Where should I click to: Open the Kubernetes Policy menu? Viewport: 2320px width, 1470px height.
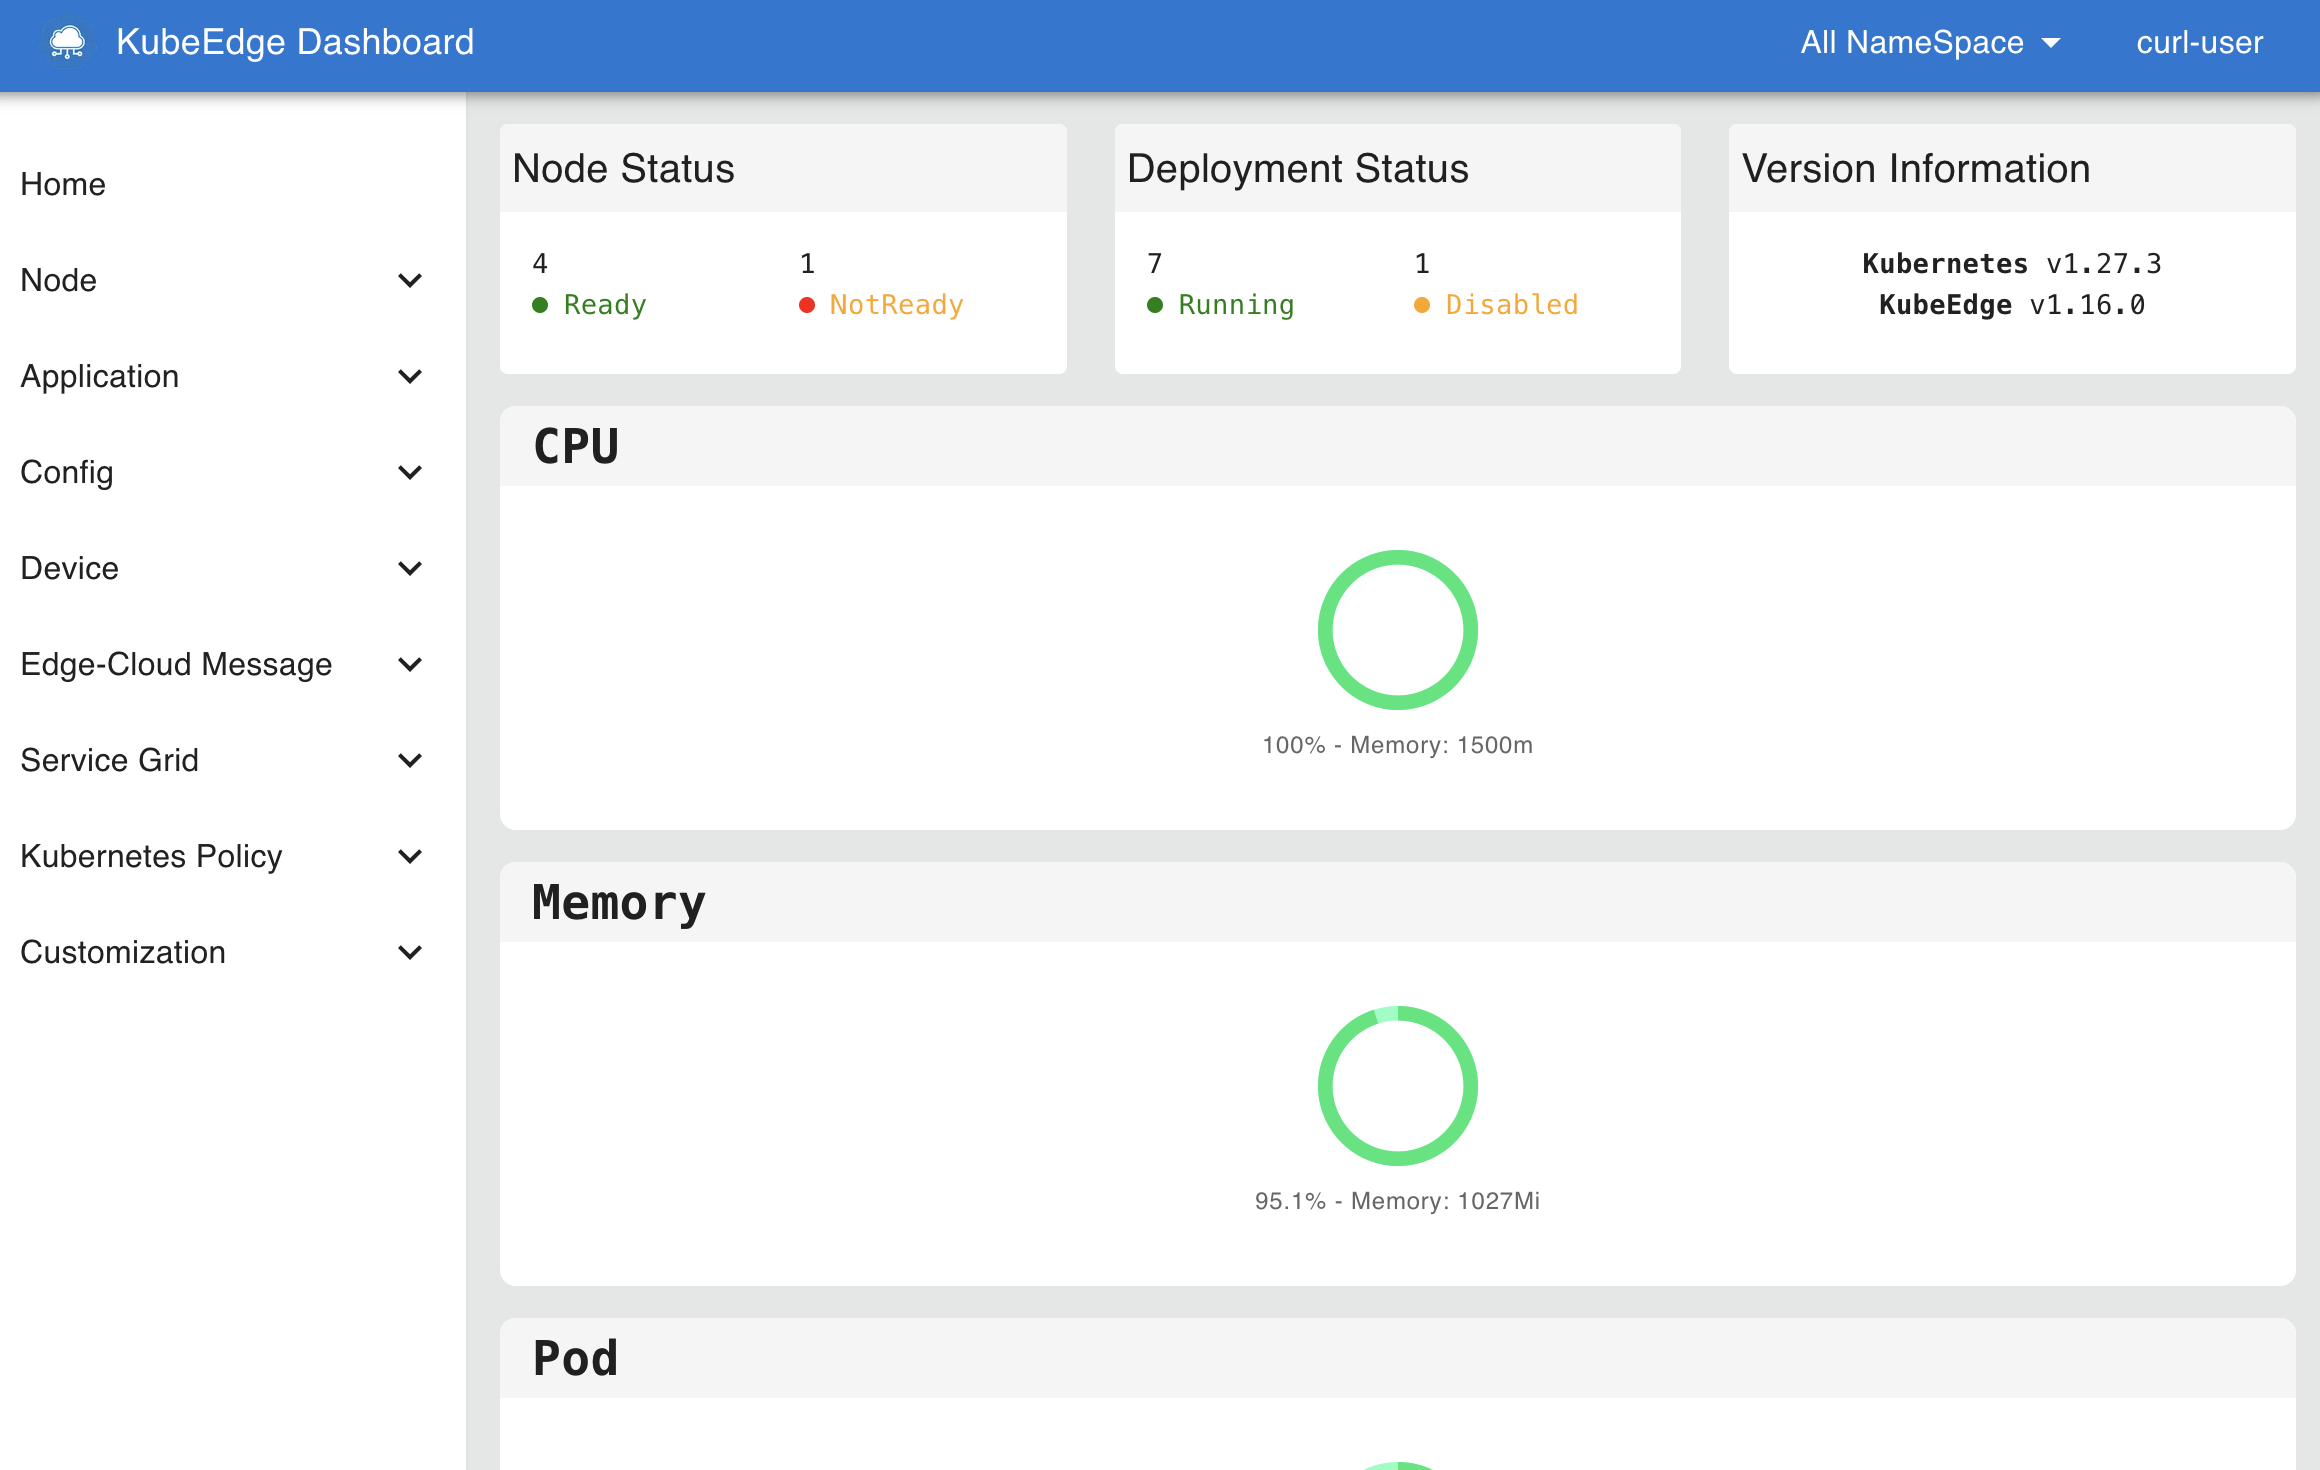151,856
